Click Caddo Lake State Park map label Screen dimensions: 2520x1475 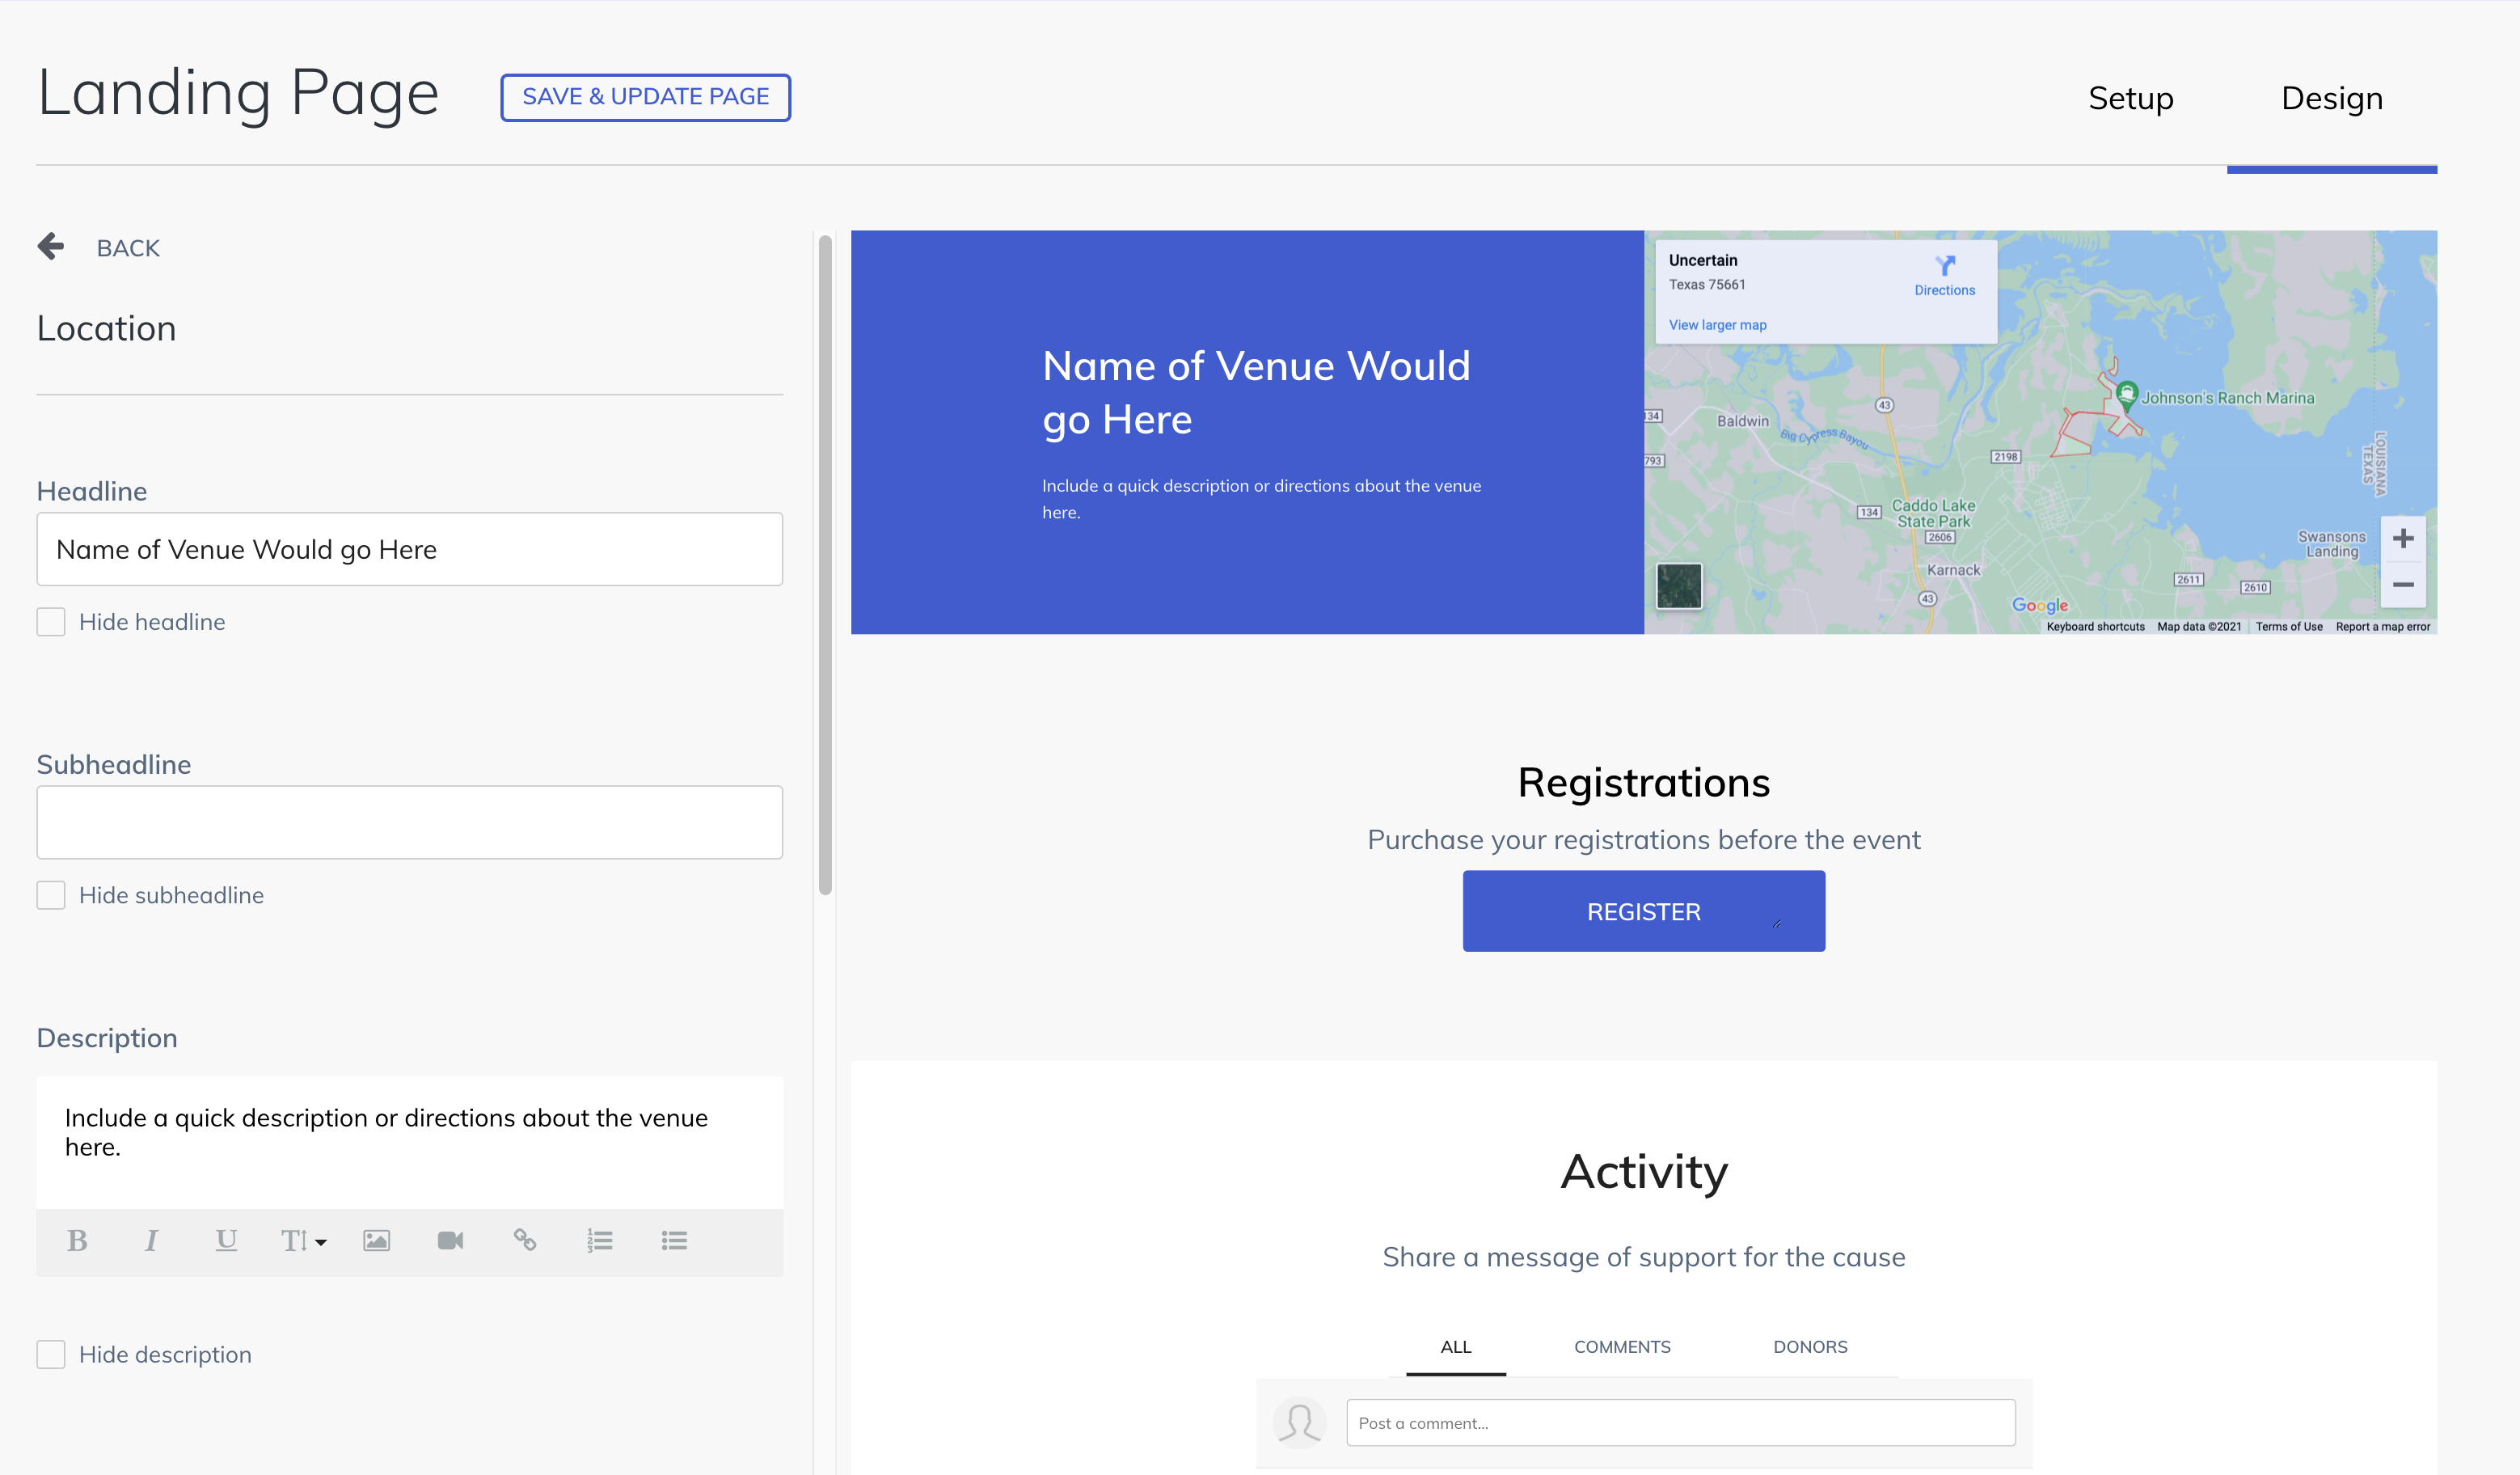pos(1933,513)
